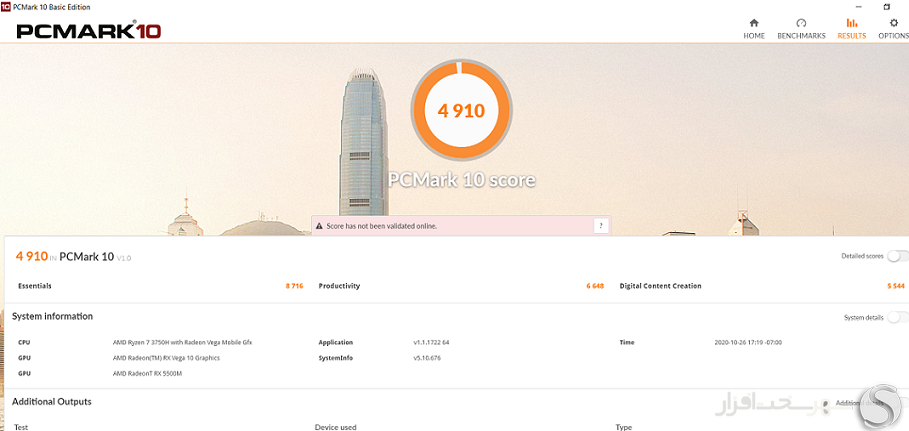The width and height of the screenshot is (909, 431).
Task: Select the Essentials label
Action: point(35,286)
